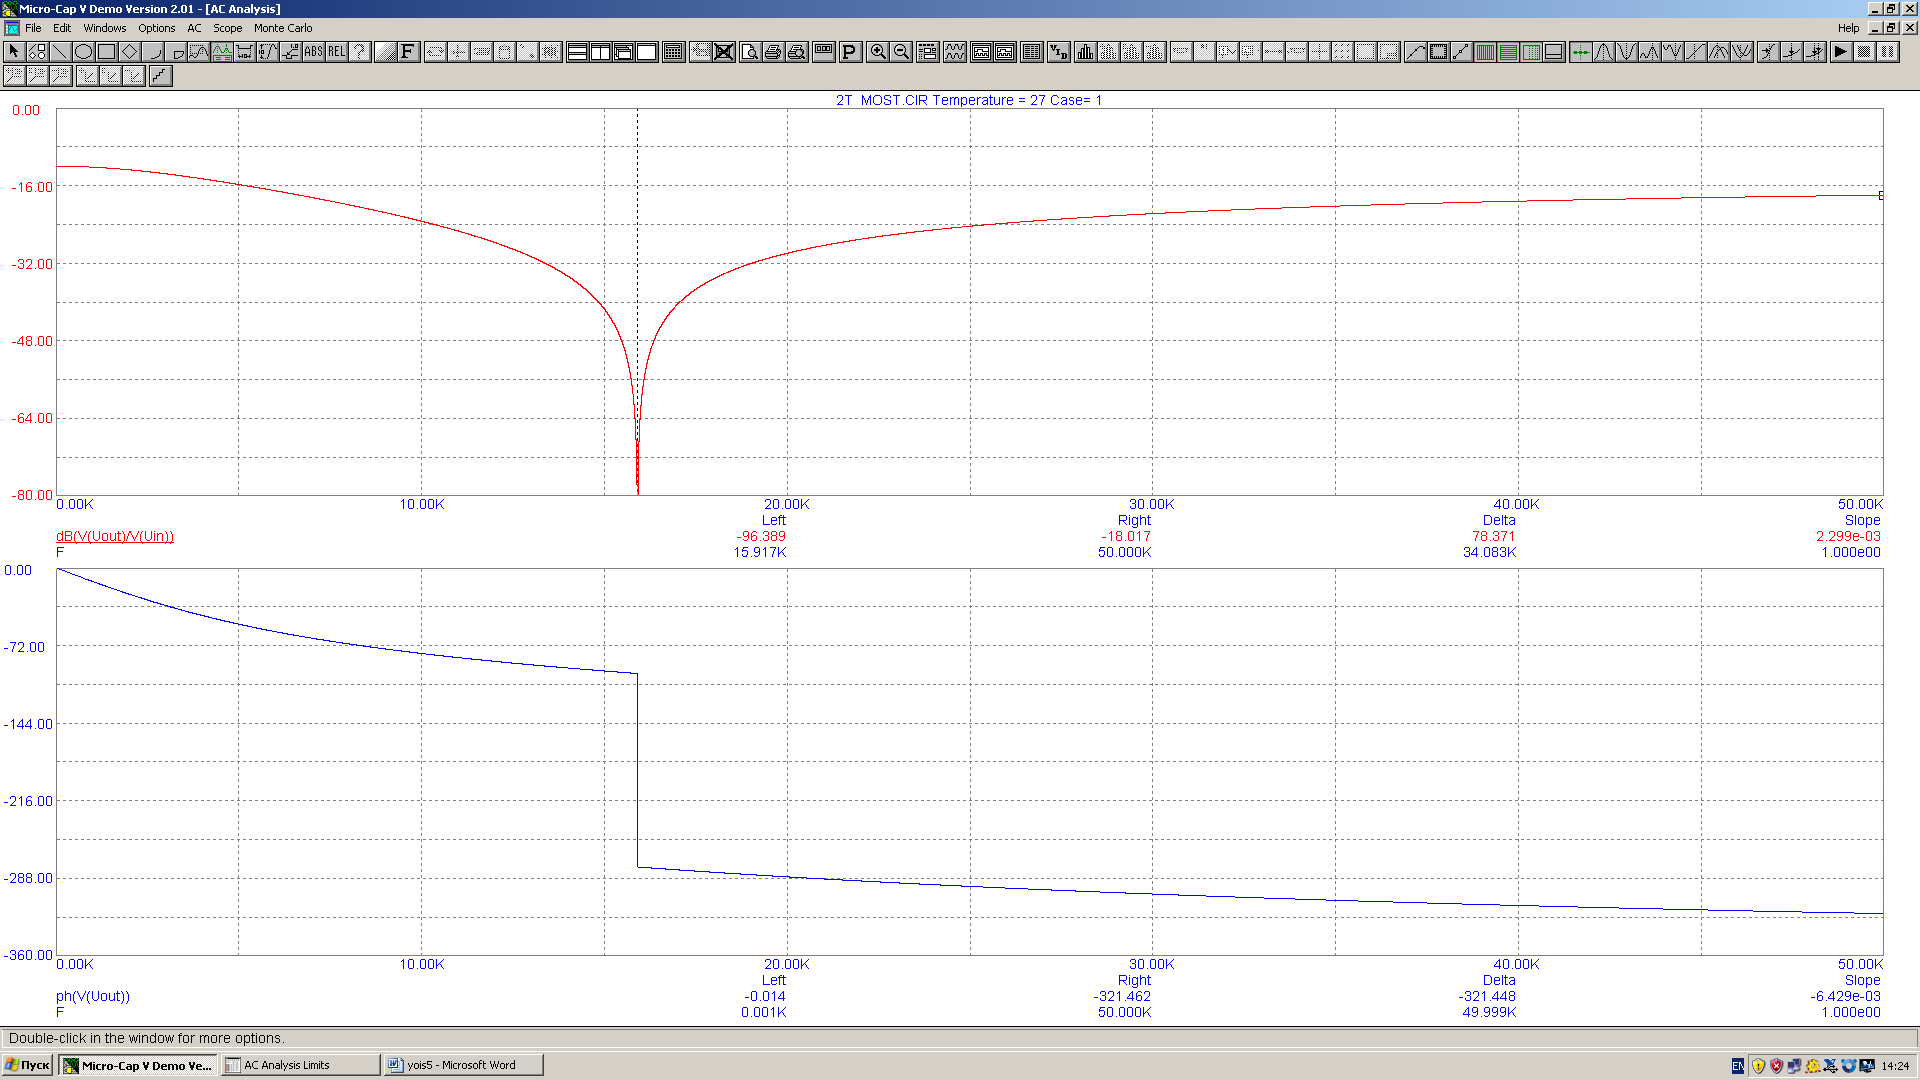The image size is (1920, 1080).
Task: Open the calculator toolbar icon
Action: tap(673, 52)
